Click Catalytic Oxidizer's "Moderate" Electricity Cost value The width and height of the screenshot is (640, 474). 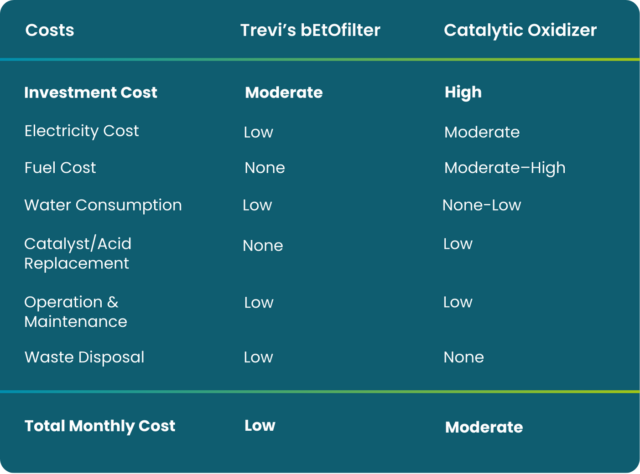[482, 132]
